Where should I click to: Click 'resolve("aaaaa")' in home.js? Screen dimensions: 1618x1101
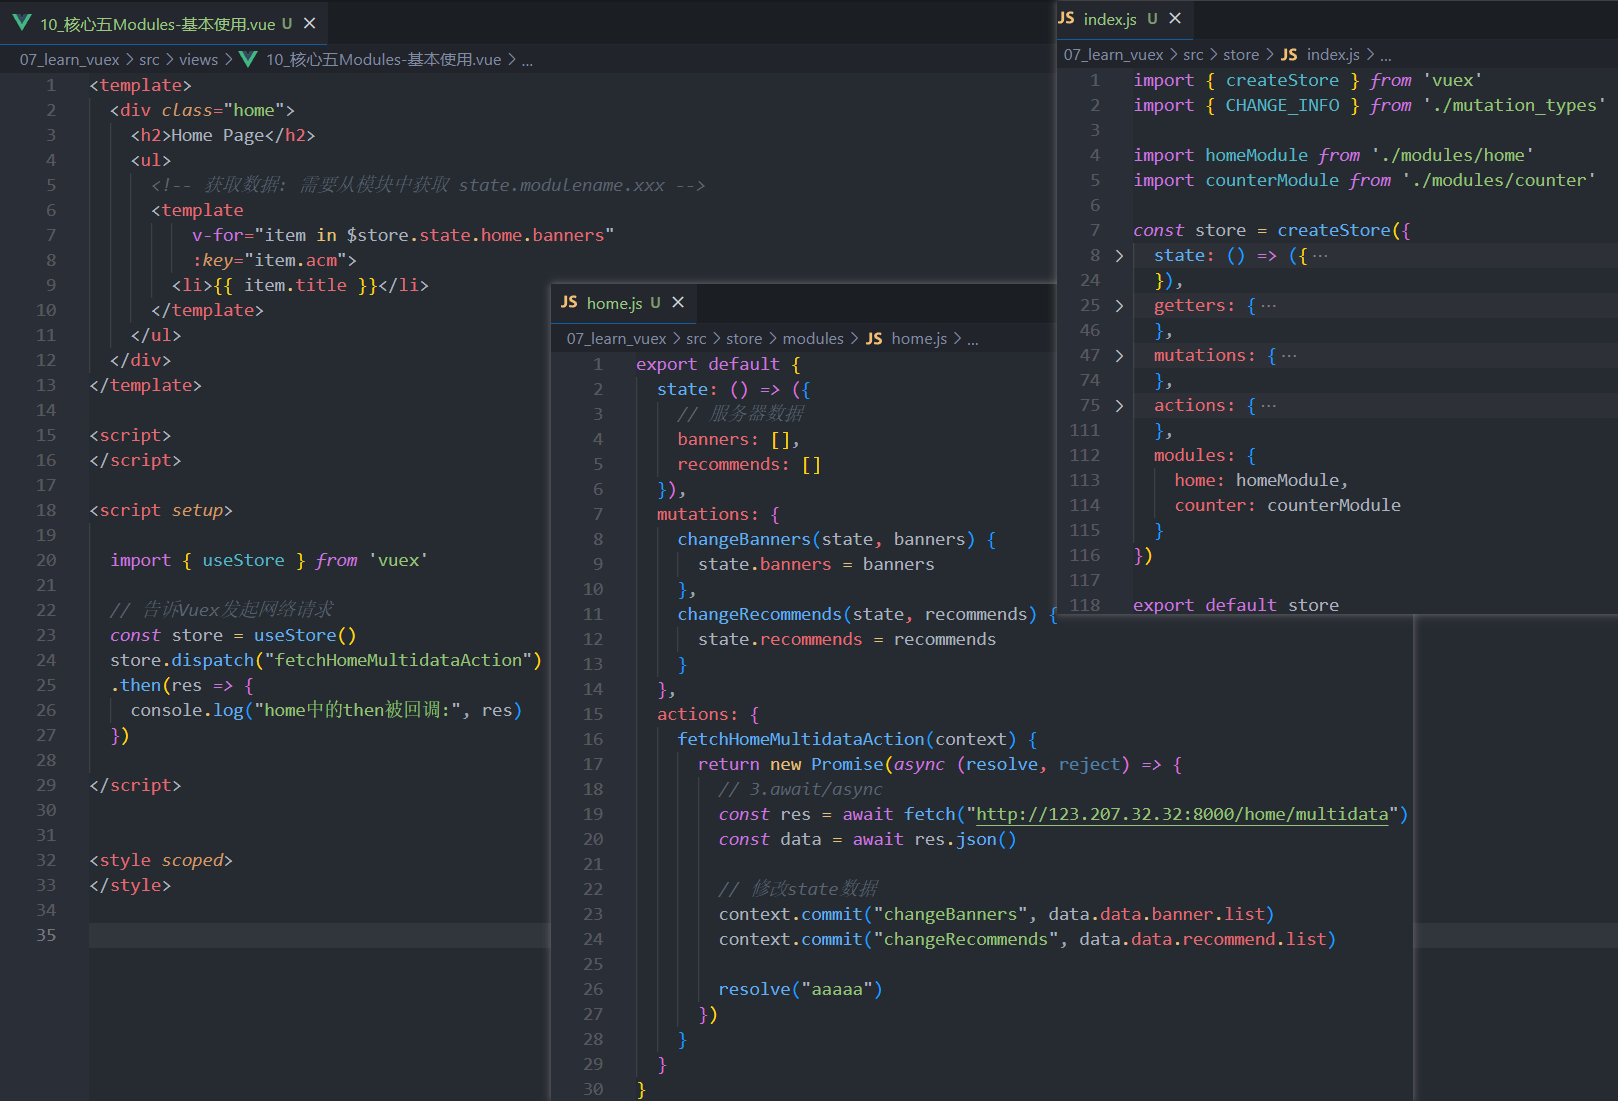(x=800, y=989)
